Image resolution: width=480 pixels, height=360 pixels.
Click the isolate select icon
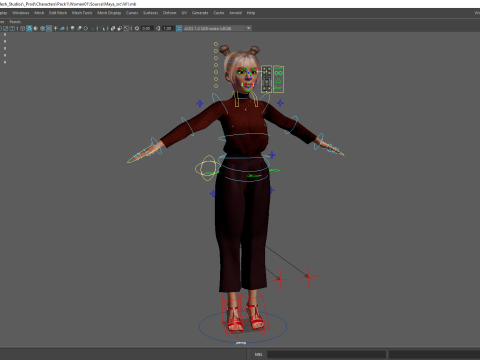click(102, 28)
